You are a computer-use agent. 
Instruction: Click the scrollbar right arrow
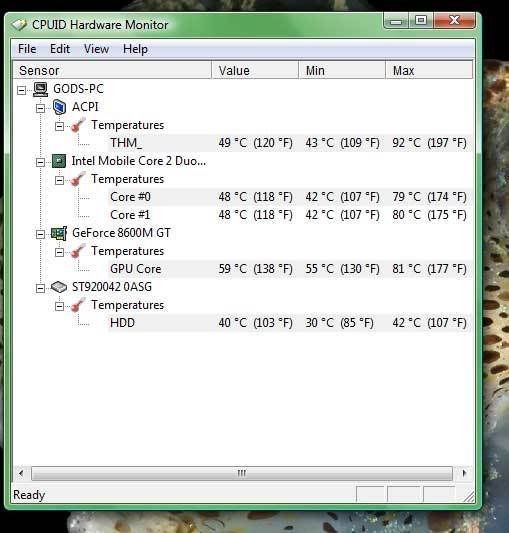pyautogui.click(x=464, y=473)
